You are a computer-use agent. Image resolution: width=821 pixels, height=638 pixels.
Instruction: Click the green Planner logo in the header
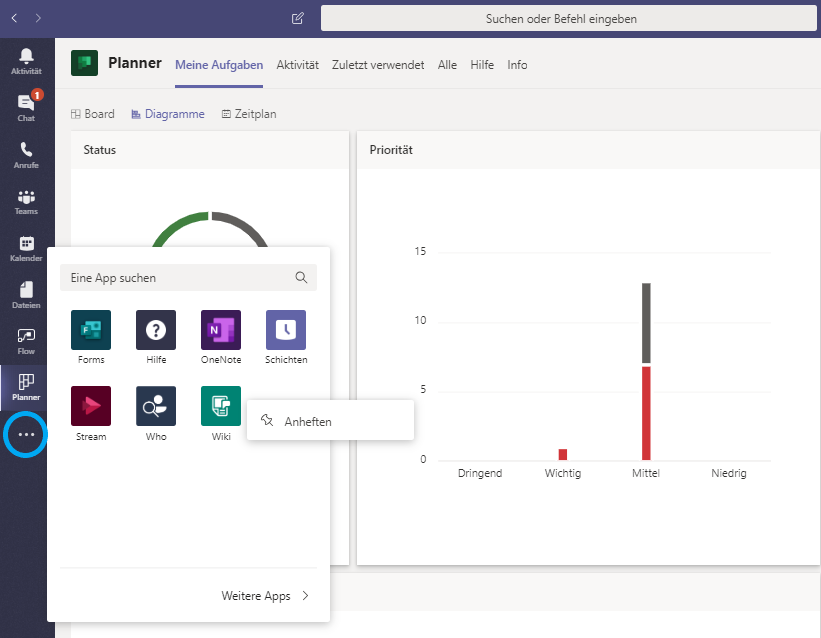click(84, 63)
